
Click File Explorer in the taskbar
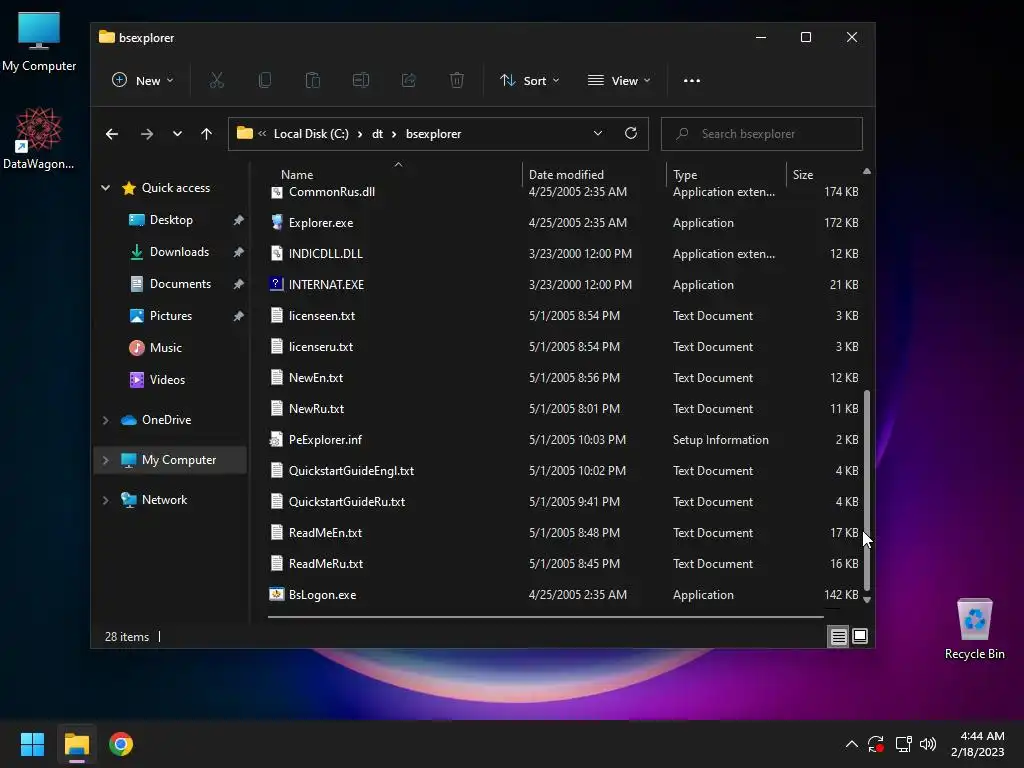pos(76,744)
